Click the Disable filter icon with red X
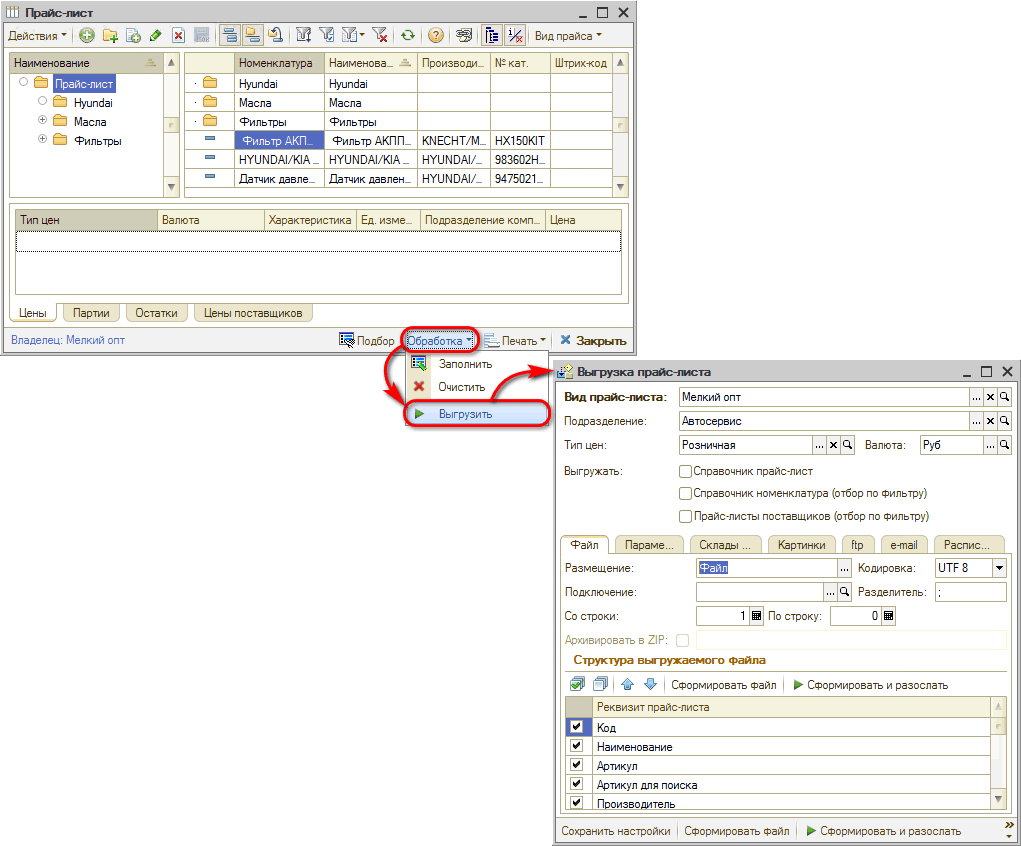This screenshot has height=846, width=1021. pos(380,35)
